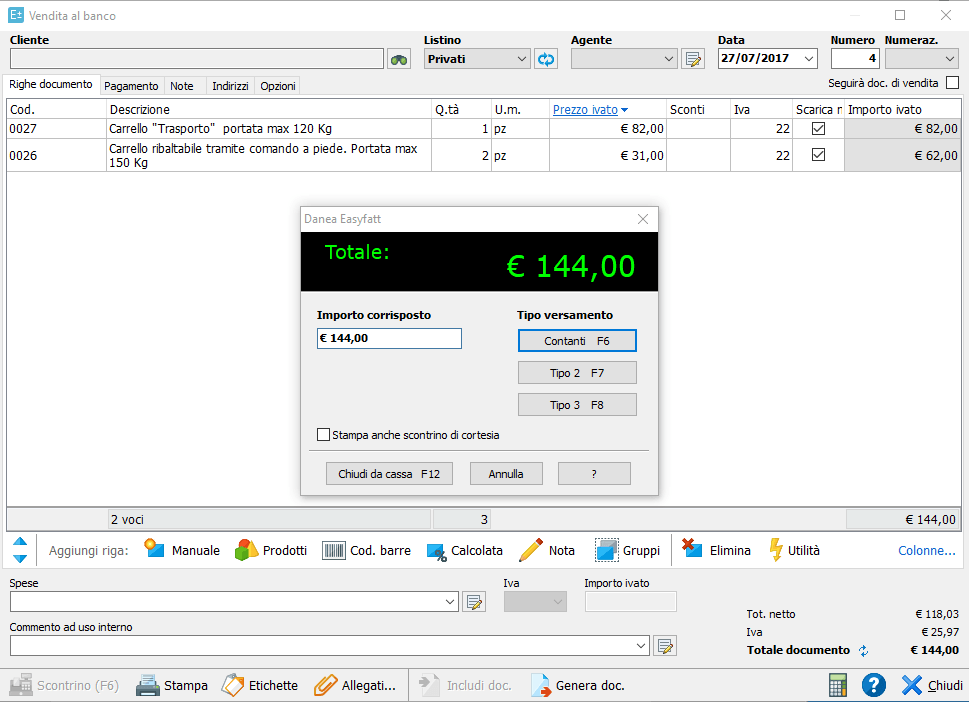
Task: Open product catalog via the Prodotti icon
Action: point(246,549)
